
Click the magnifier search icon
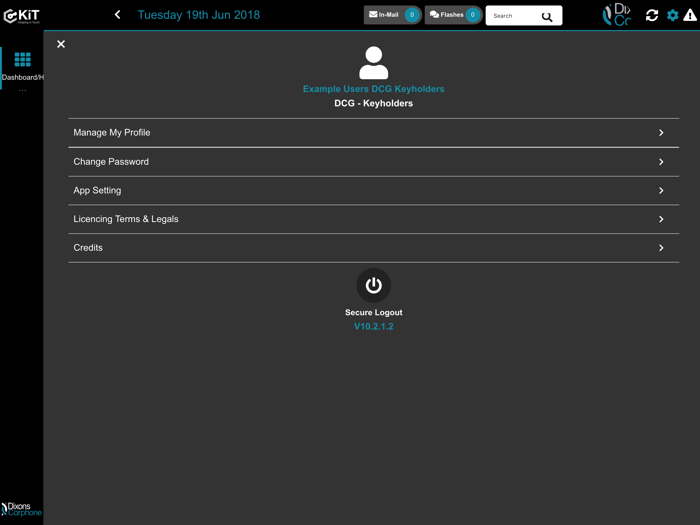547,17
